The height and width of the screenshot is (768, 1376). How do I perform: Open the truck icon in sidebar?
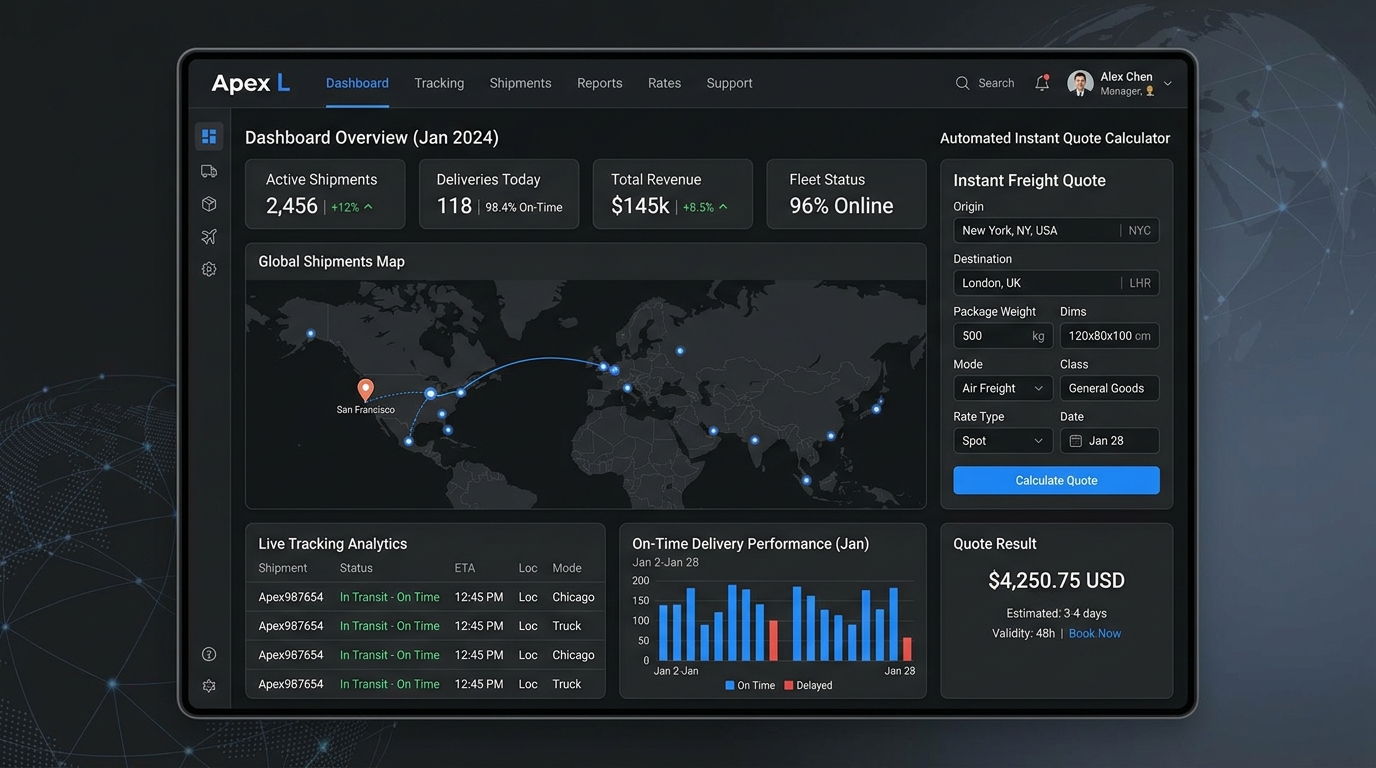click(x=209, y=171)
